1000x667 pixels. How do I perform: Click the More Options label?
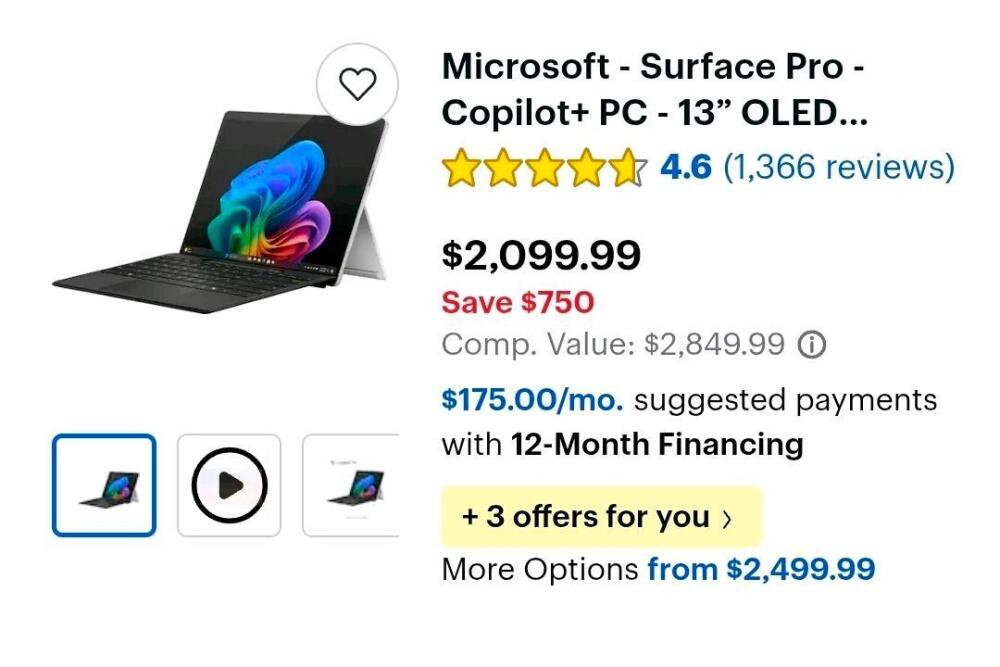[540, 569]
